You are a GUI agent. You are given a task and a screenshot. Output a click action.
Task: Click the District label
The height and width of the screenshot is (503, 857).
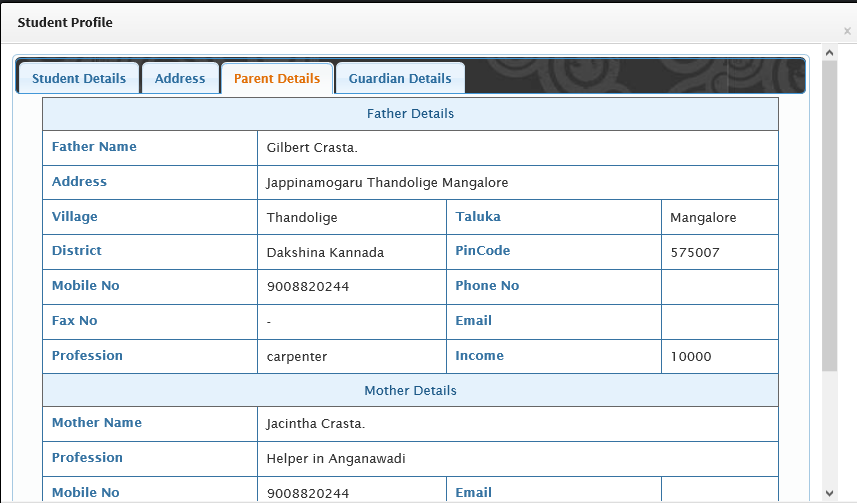pos(77,250)
